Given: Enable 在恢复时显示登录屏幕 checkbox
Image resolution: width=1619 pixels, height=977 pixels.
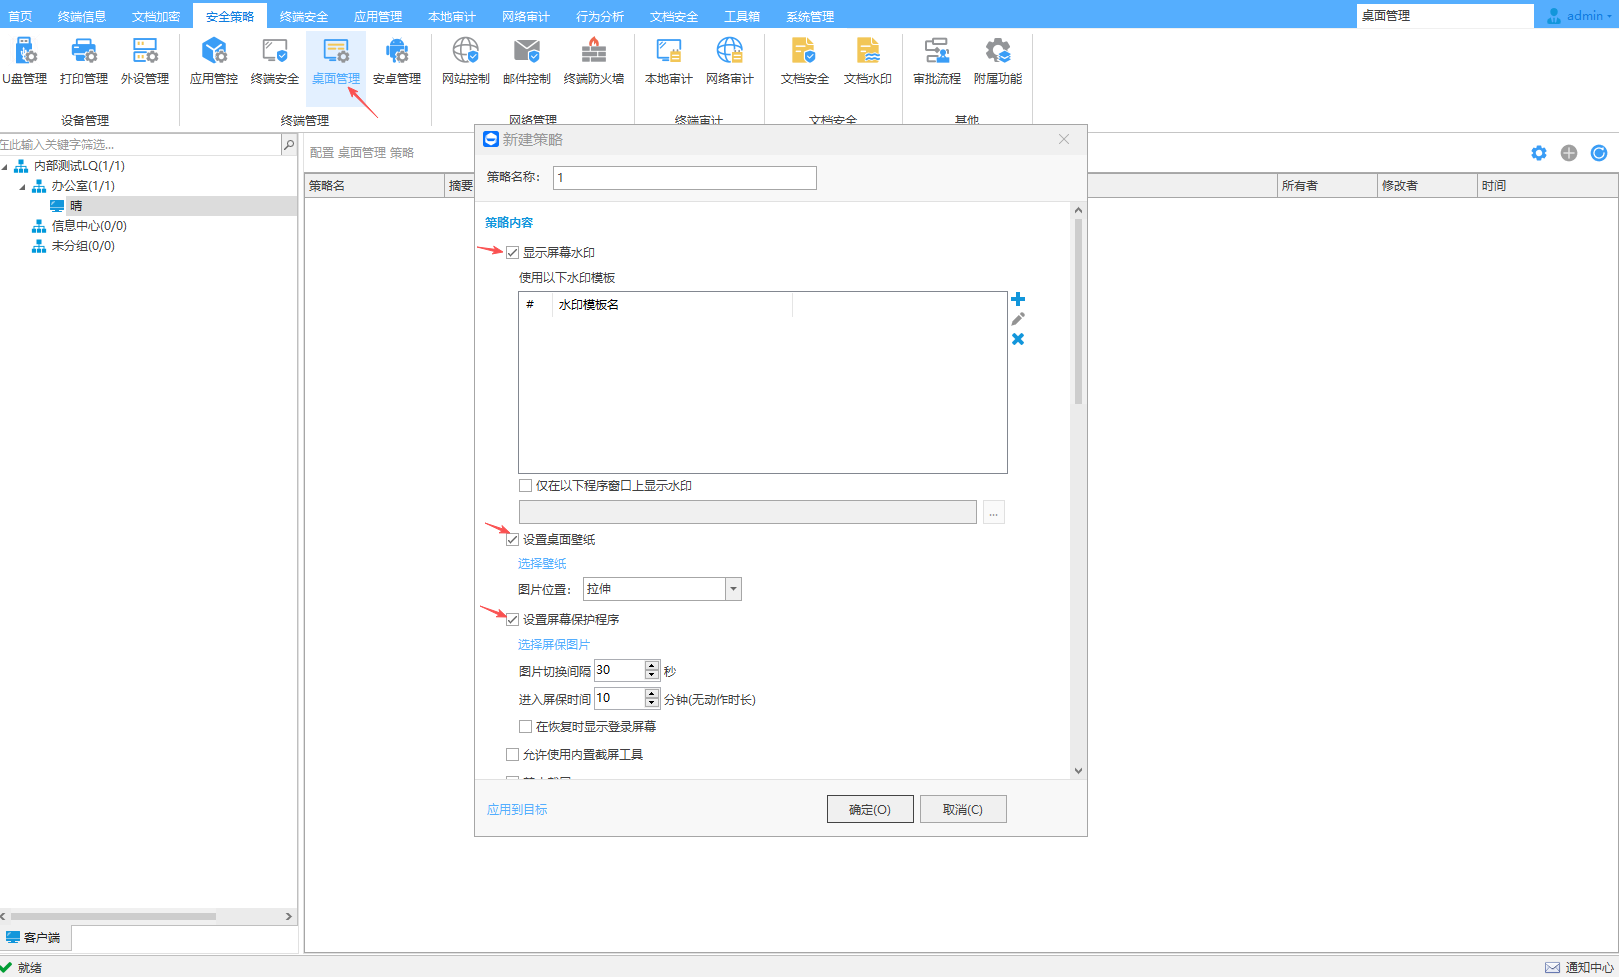Looking at the screenshot, I should (x=526, y=727).
